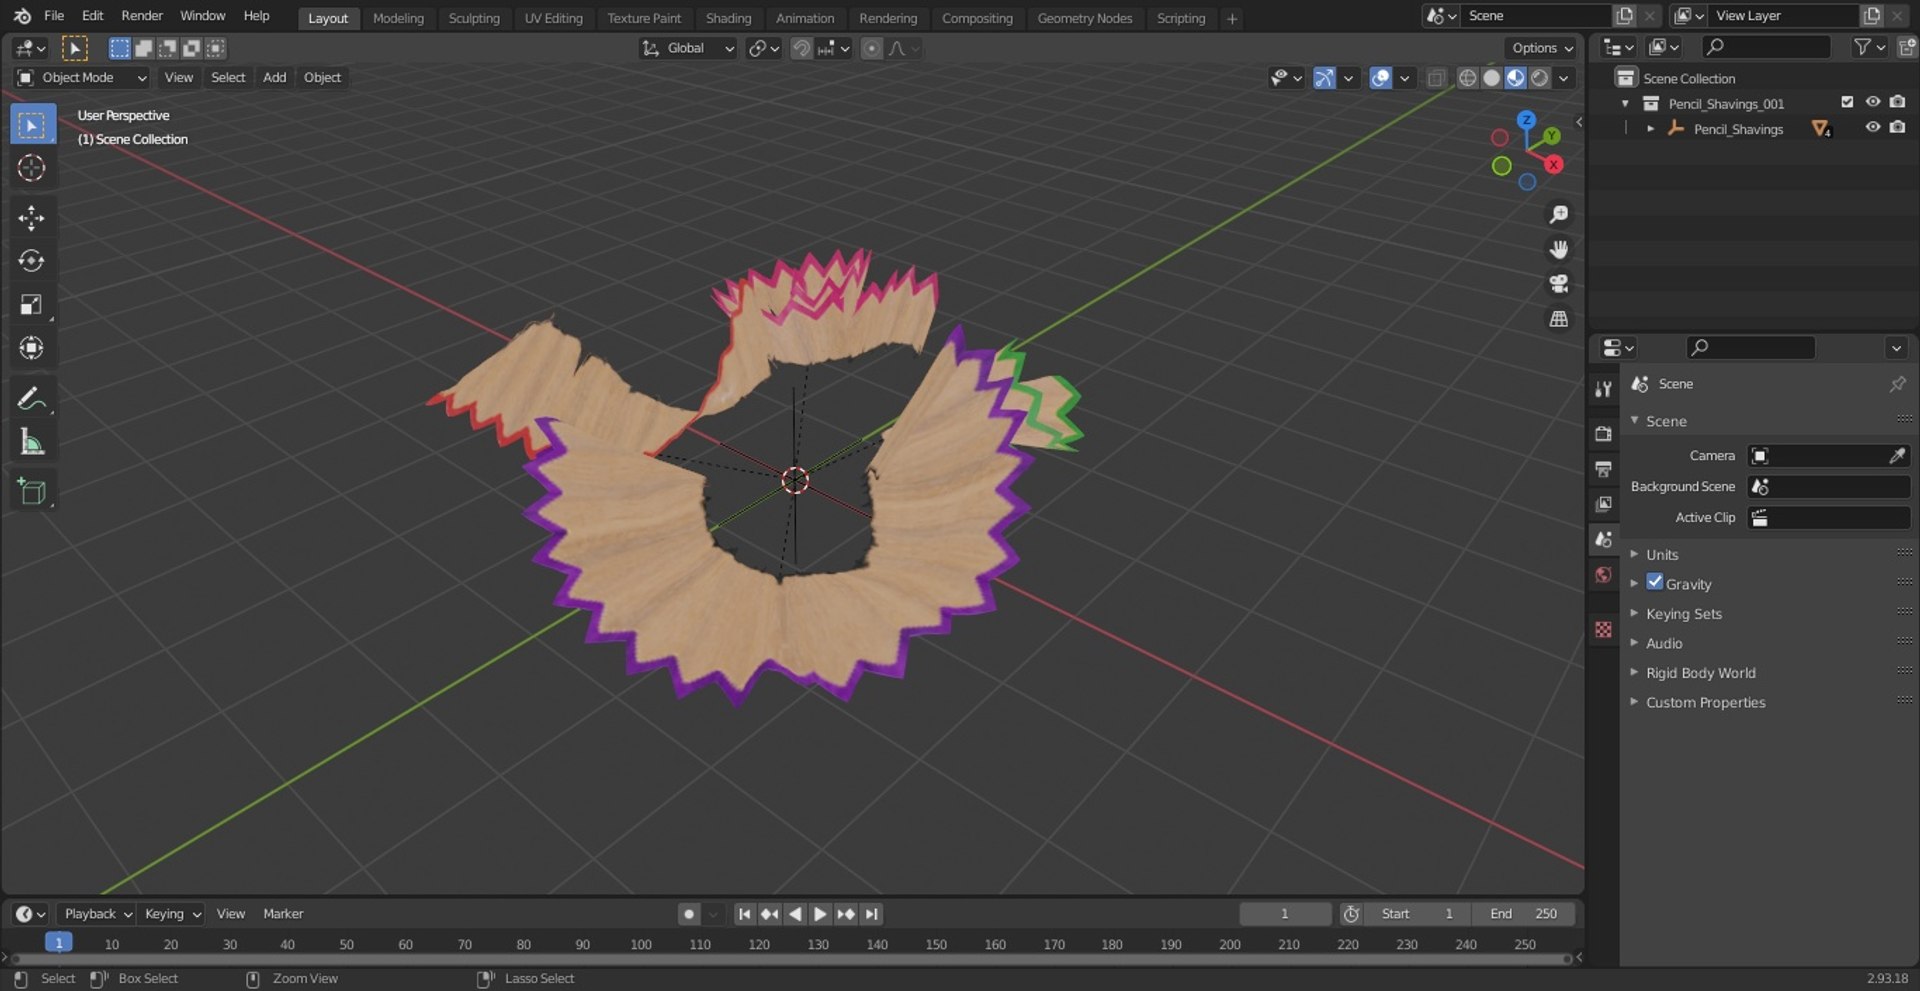Click the Select Box tool

[32, 125]
